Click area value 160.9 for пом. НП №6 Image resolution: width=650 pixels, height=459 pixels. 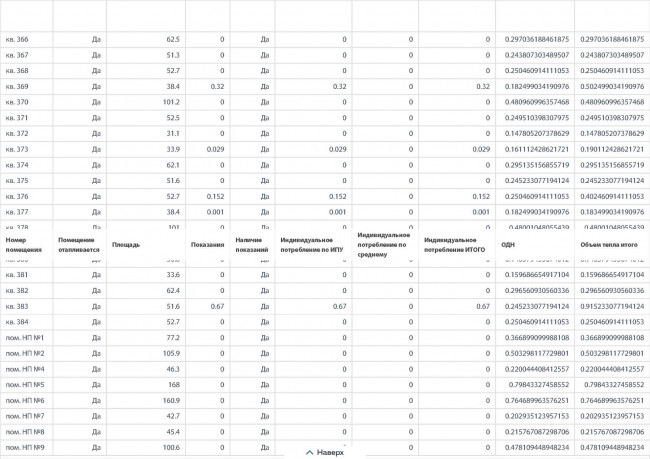(x=171, y=401)
